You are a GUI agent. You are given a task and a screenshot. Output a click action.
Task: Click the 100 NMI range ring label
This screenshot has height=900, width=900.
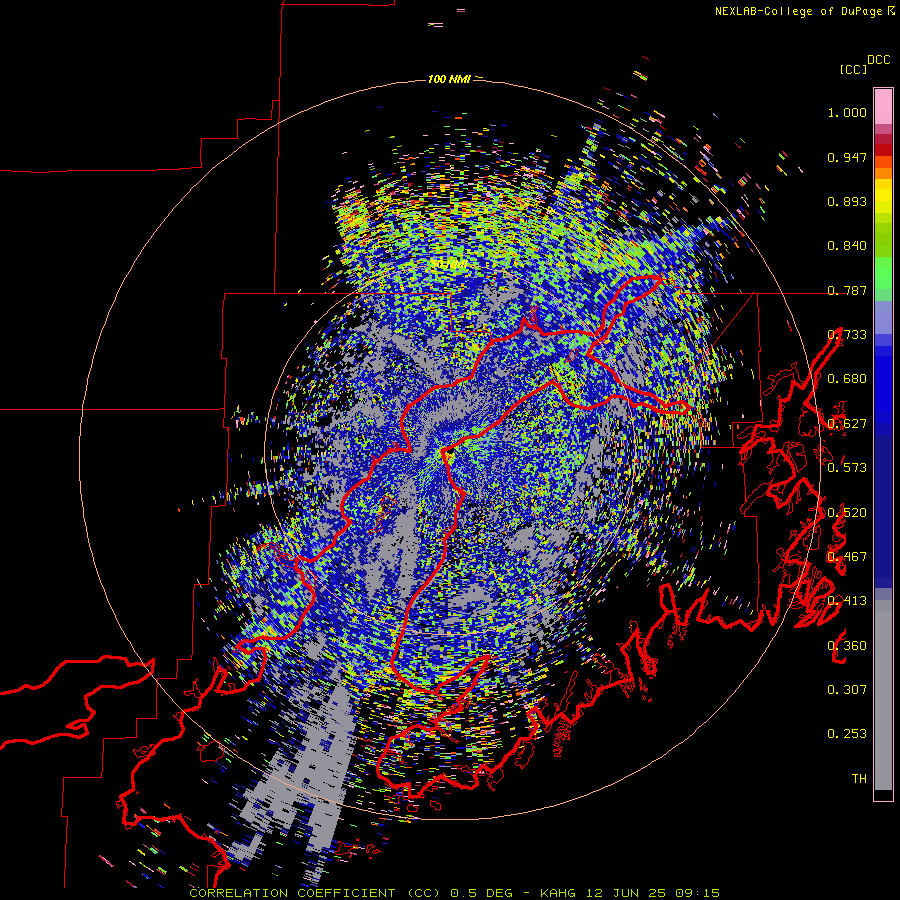click(x=449, y=79)
